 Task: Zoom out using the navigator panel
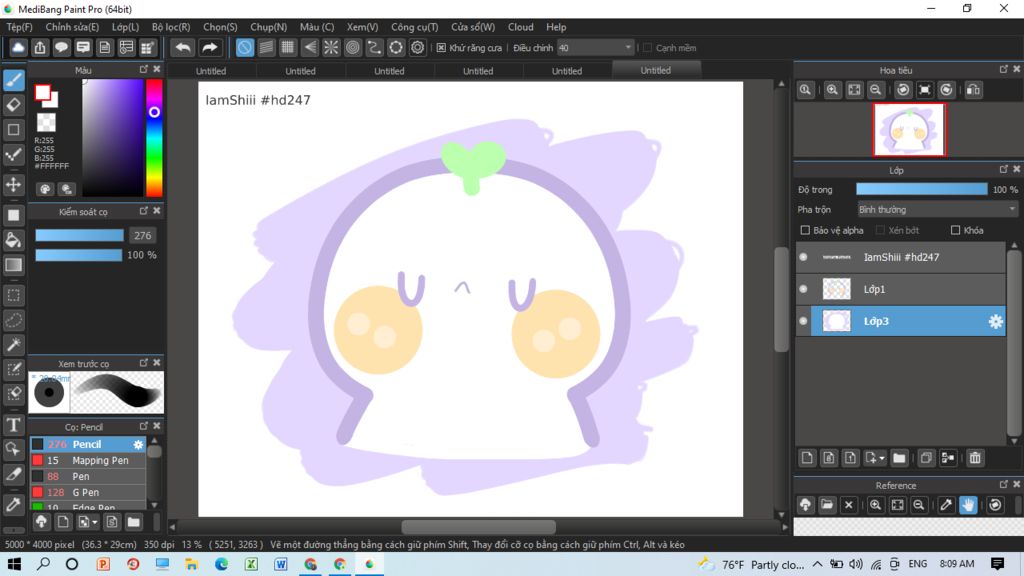click(x=876, y=90)
